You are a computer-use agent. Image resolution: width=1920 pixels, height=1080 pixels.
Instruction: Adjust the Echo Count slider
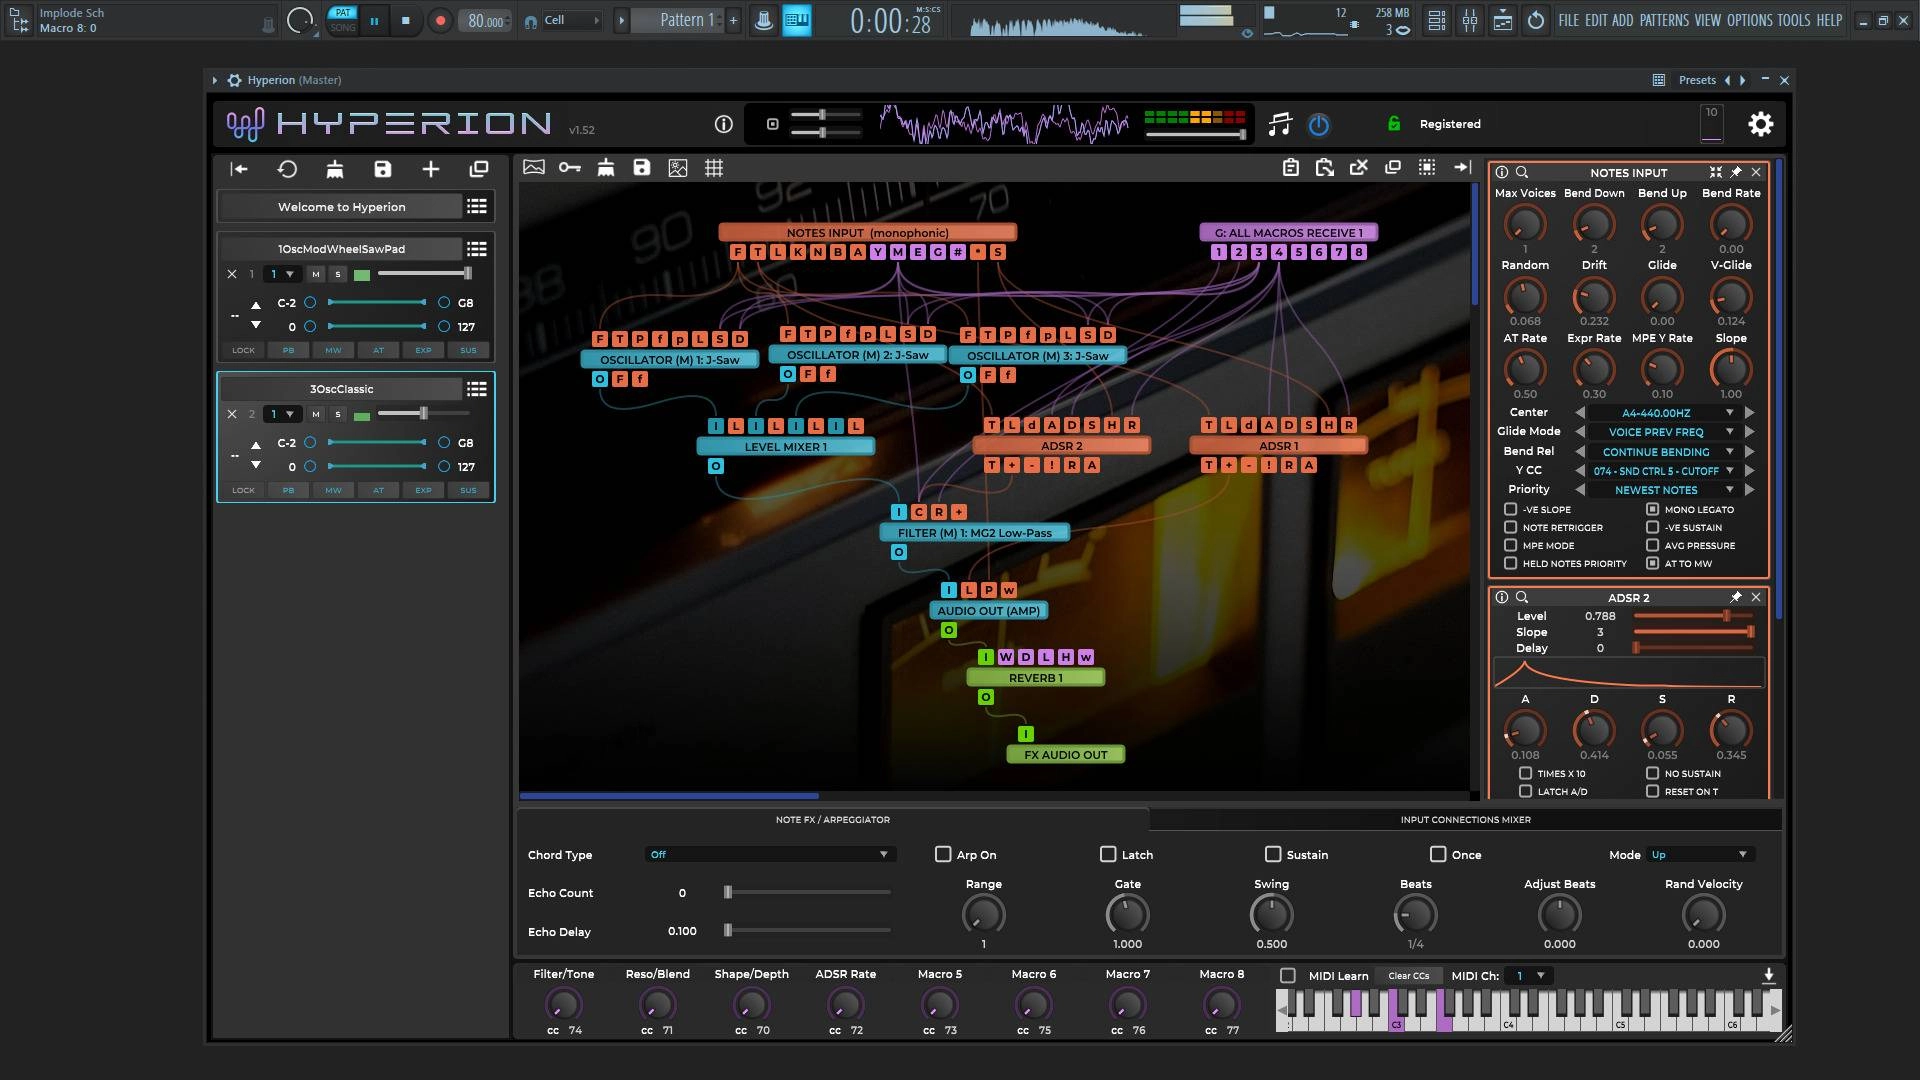tap(808, 892)
